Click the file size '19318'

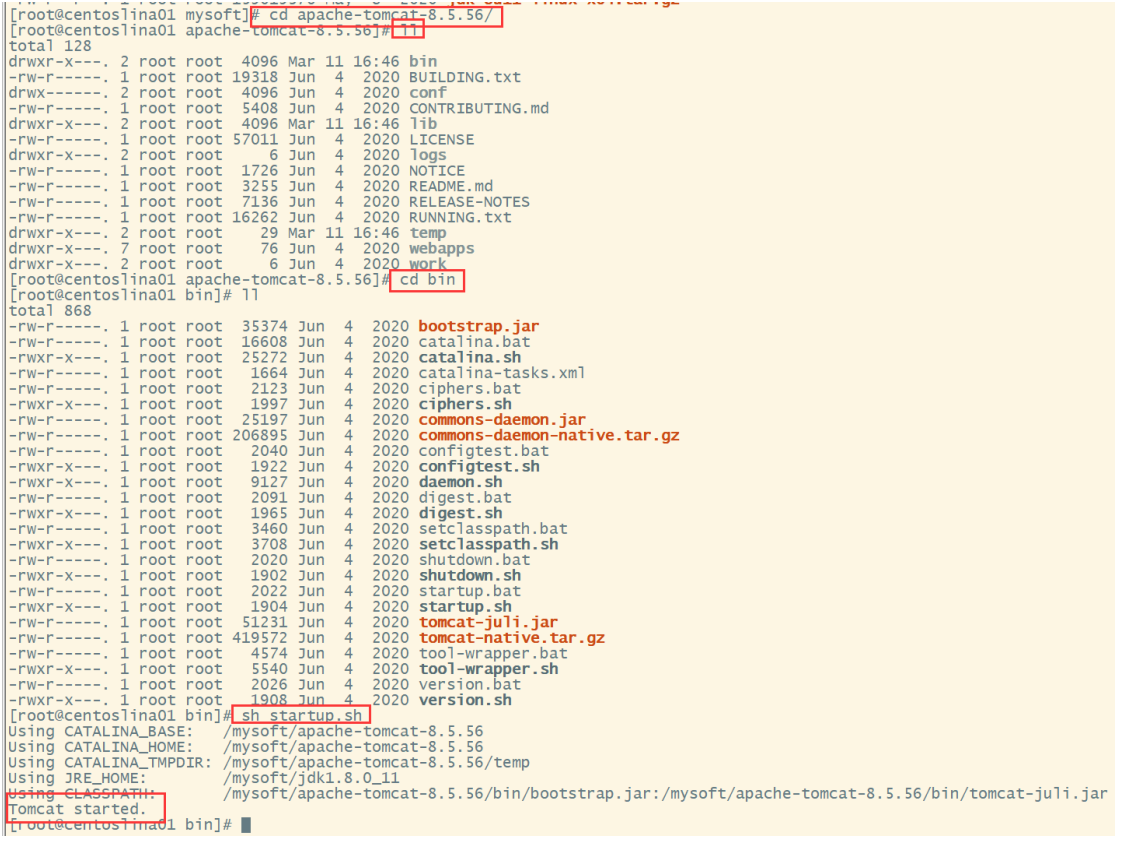[255, 77]
